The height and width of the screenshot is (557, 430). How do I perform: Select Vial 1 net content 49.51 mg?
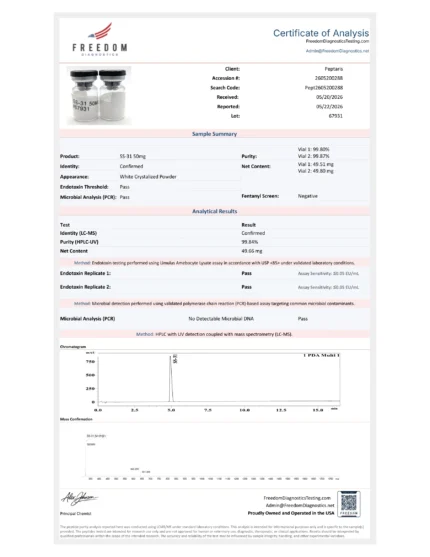[316, 164]
